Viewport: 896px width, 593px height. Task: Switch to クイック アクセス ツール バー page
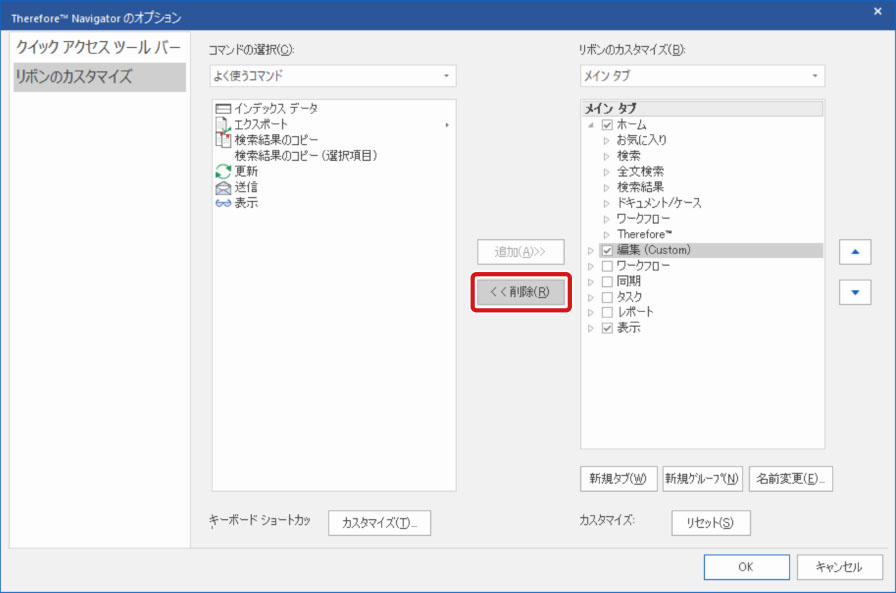(99, 48)
